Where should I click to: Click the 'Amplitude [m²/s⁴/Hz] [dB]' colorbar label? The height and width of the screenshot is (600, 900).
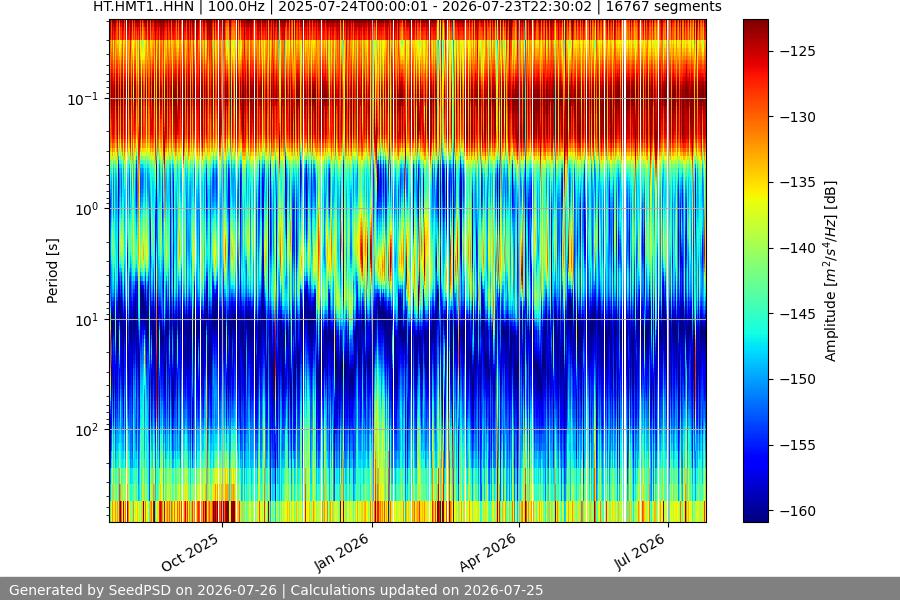tap(831, 271)
